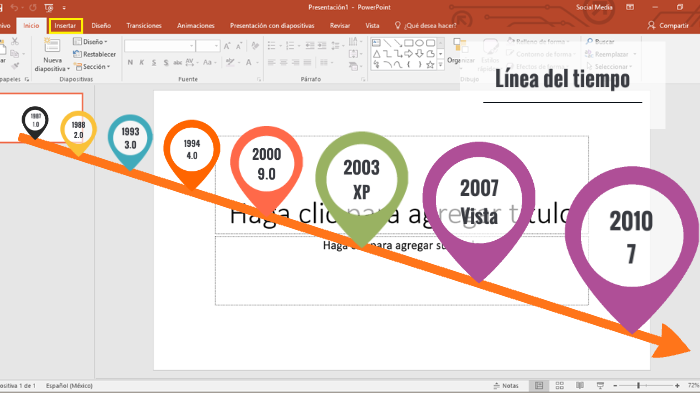Expand the slide Diseño layout dropdown
Viewport: 700px width, 393px height.
point(91,42)
